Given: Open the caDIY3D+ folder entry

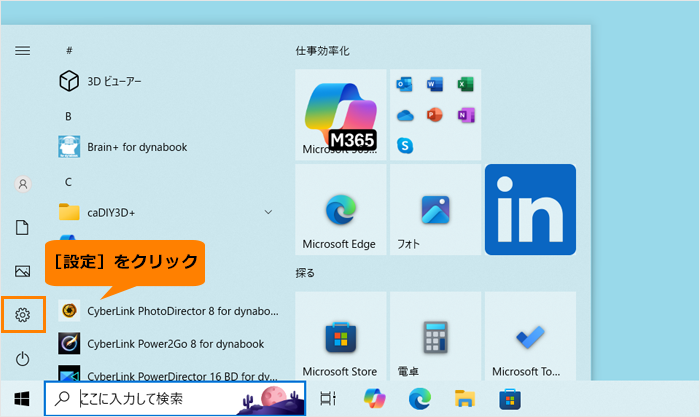Looking at the screenshot, I should coord(167,213).
